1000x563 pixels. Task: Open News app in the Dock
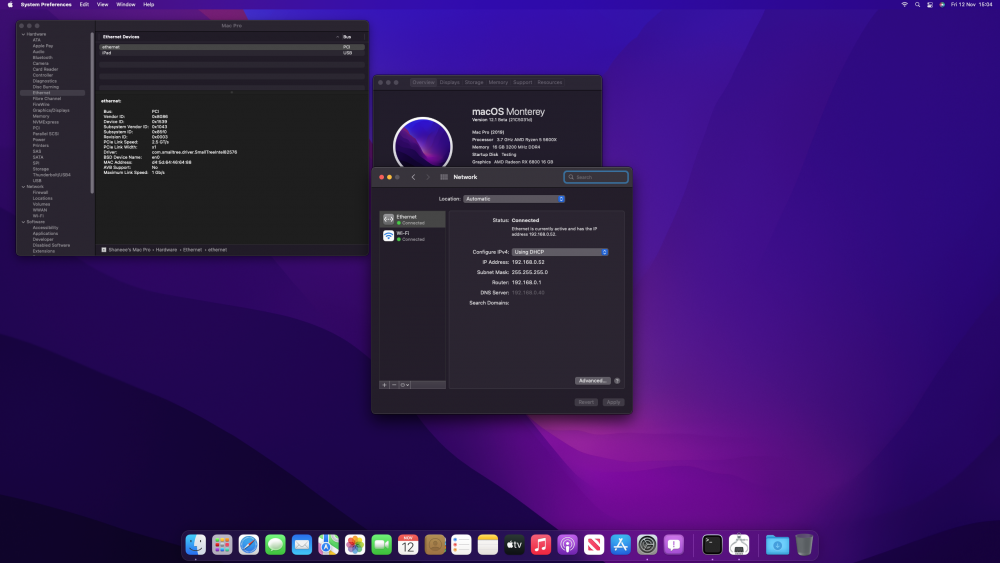pos(594,545)
